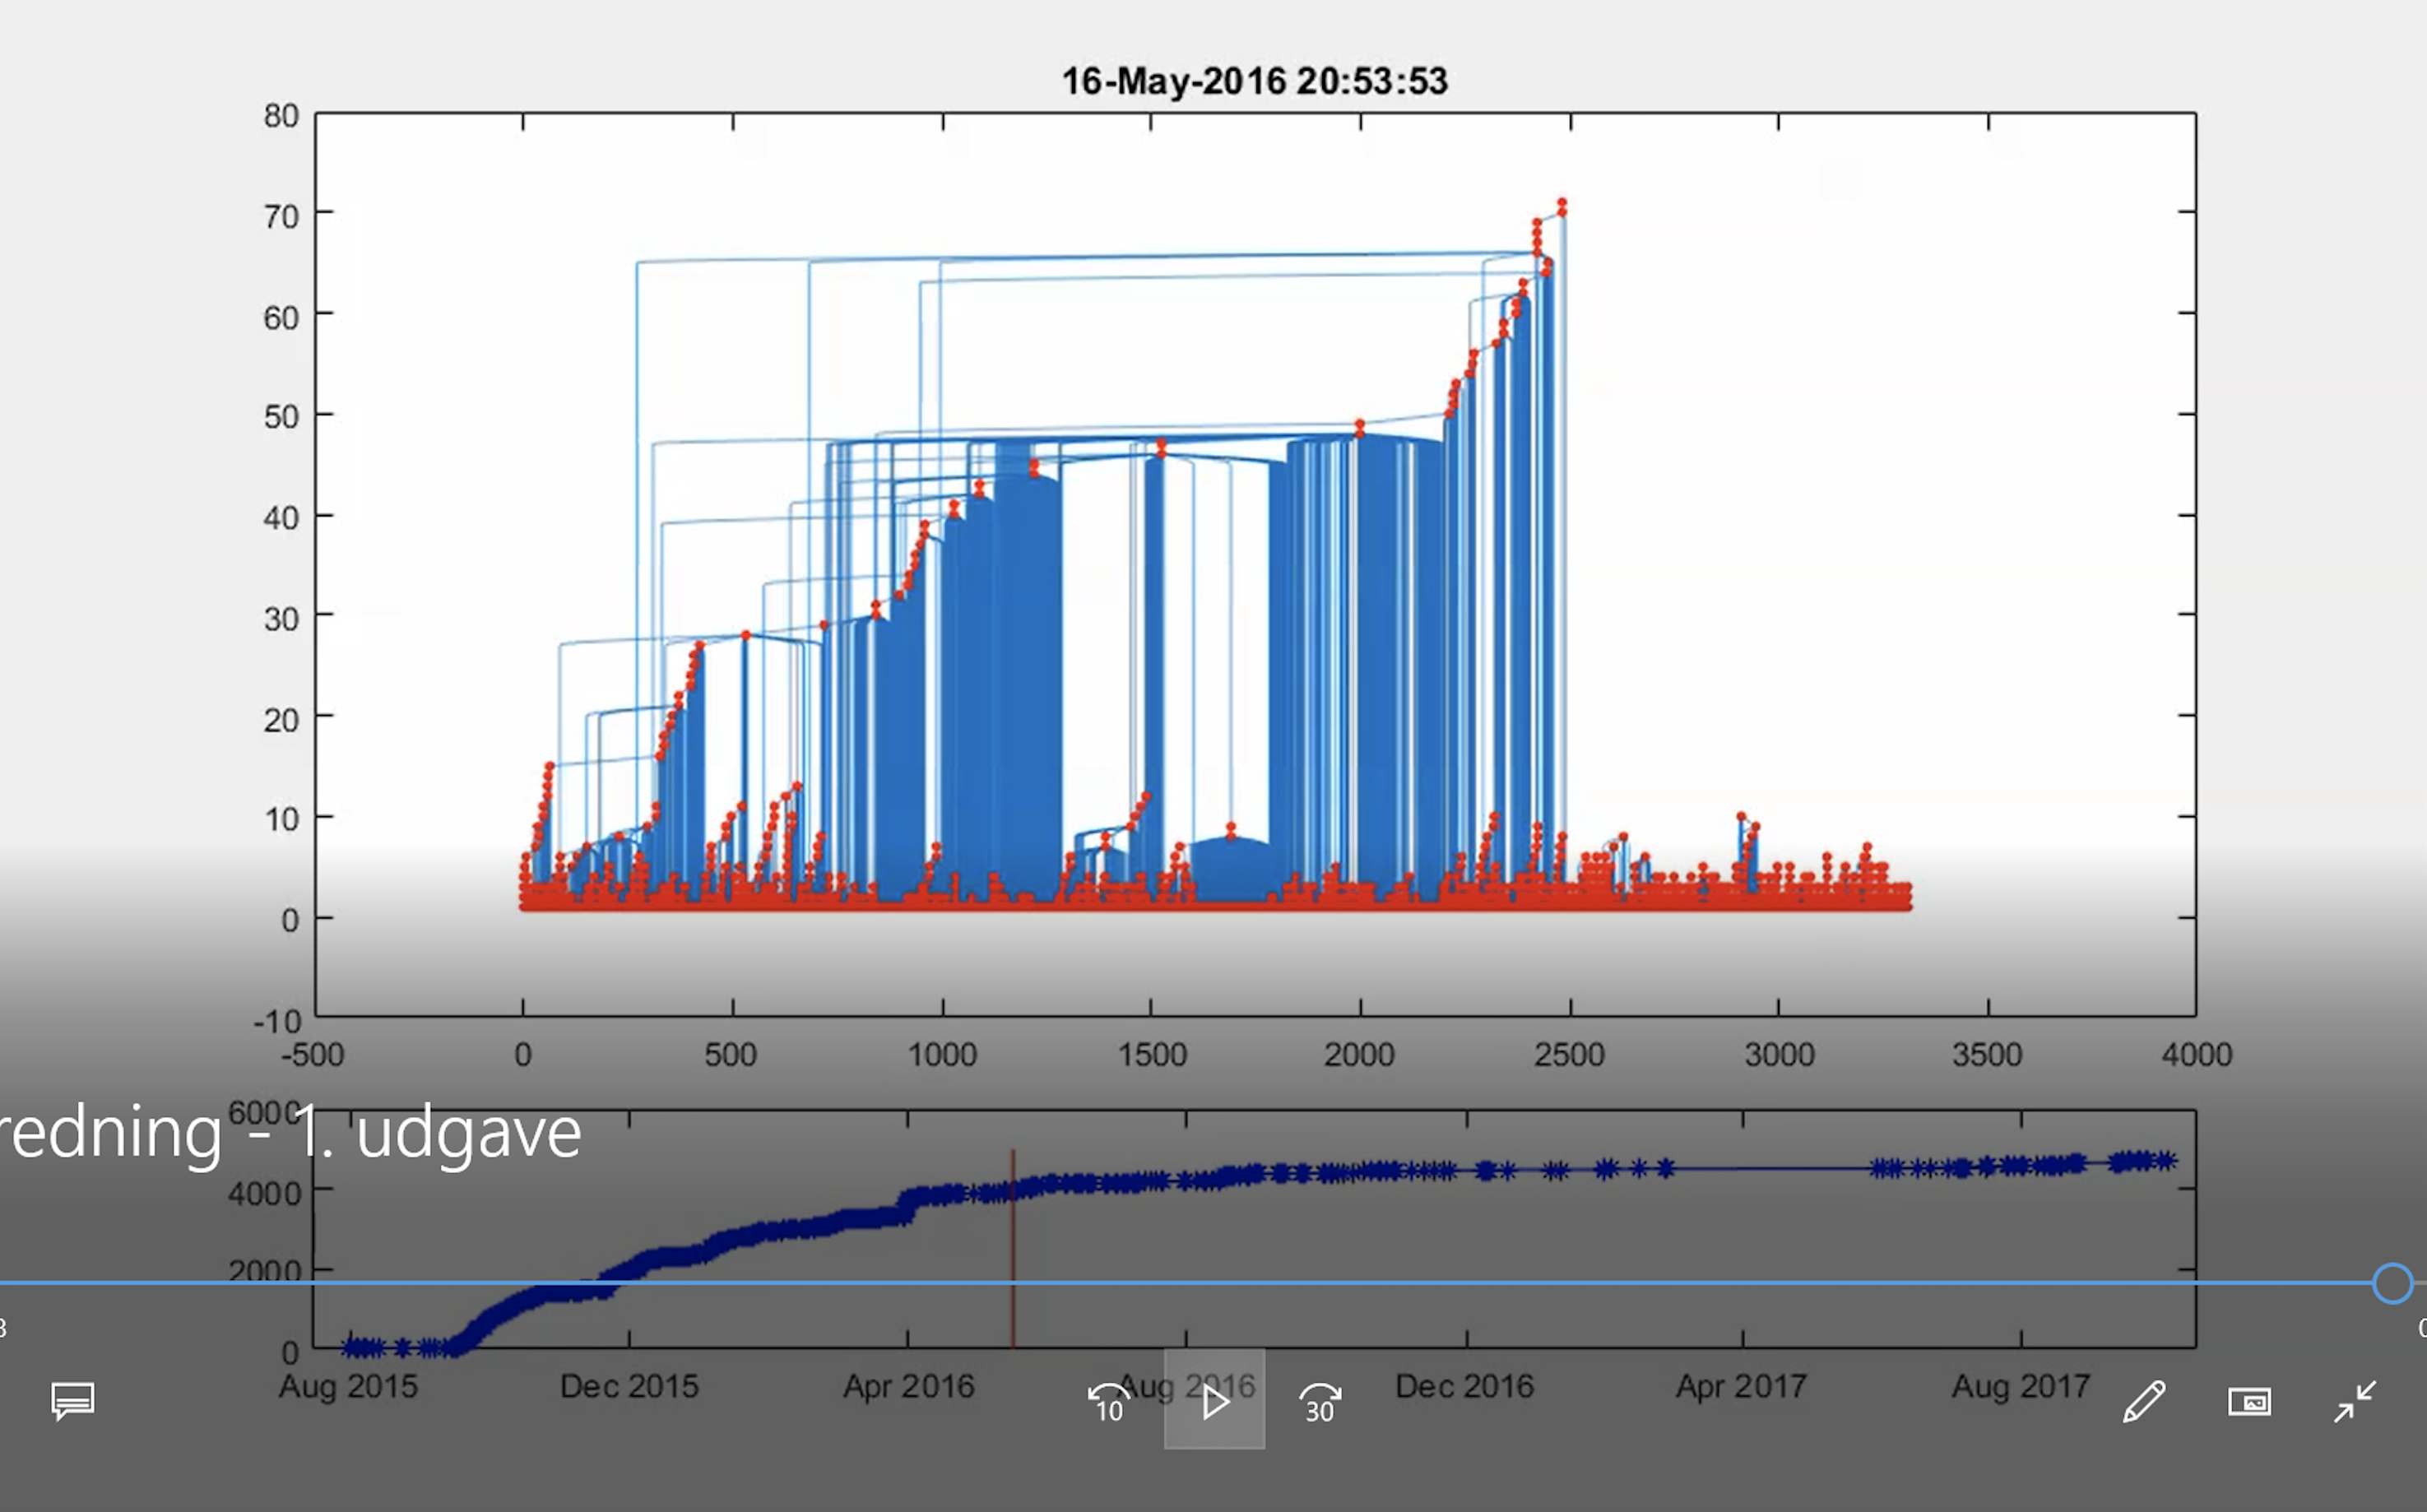Click the 'Apr 2017' date axis label
Viewport: 2427px width, 1512px height.
pos(1741,1386)
